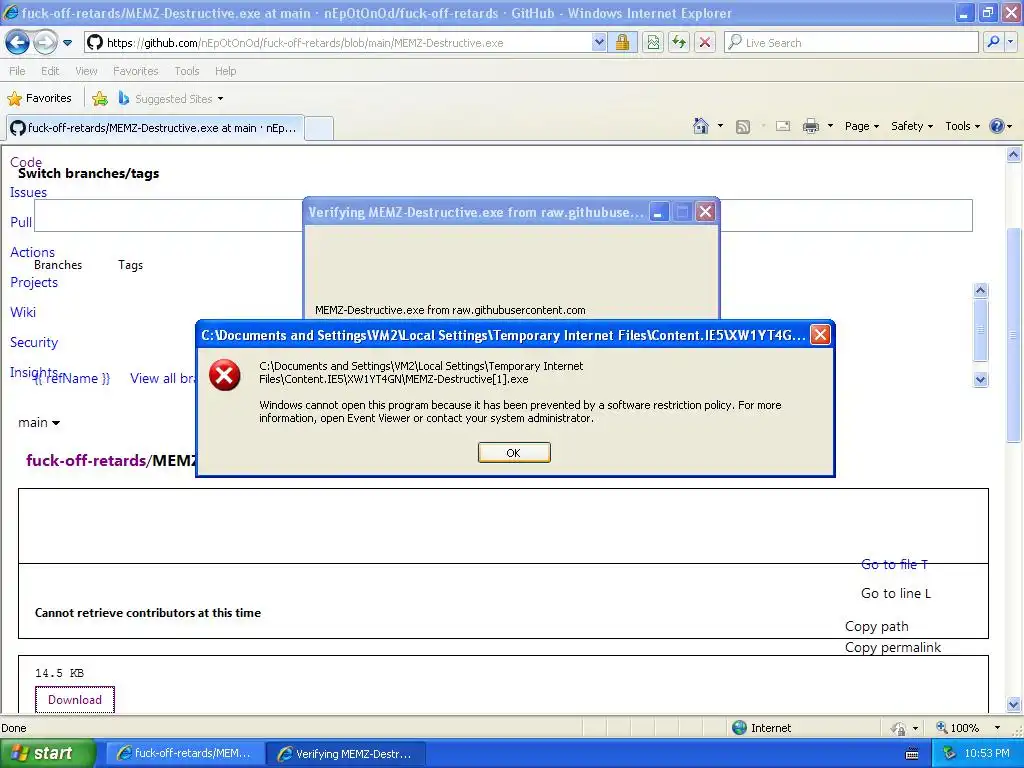Click the fuck-off-retards repository link

(x=86, y=460)
